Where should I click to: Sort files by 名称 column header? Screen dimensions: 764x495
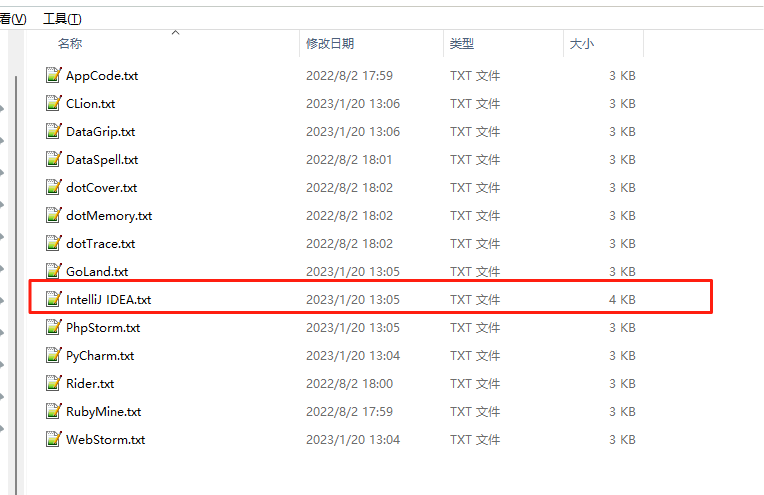coord(70,43)
